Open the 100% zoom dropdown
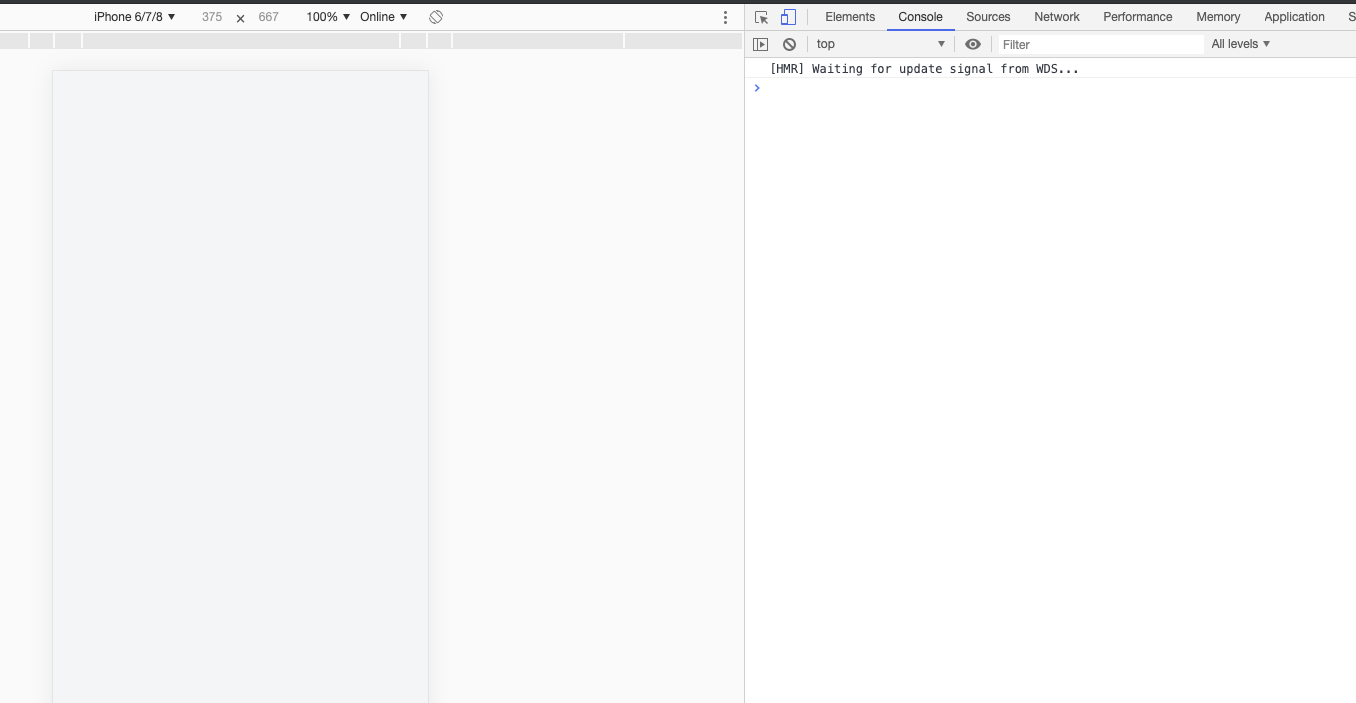The image size is (1356, 703). [x=328, y=17]
